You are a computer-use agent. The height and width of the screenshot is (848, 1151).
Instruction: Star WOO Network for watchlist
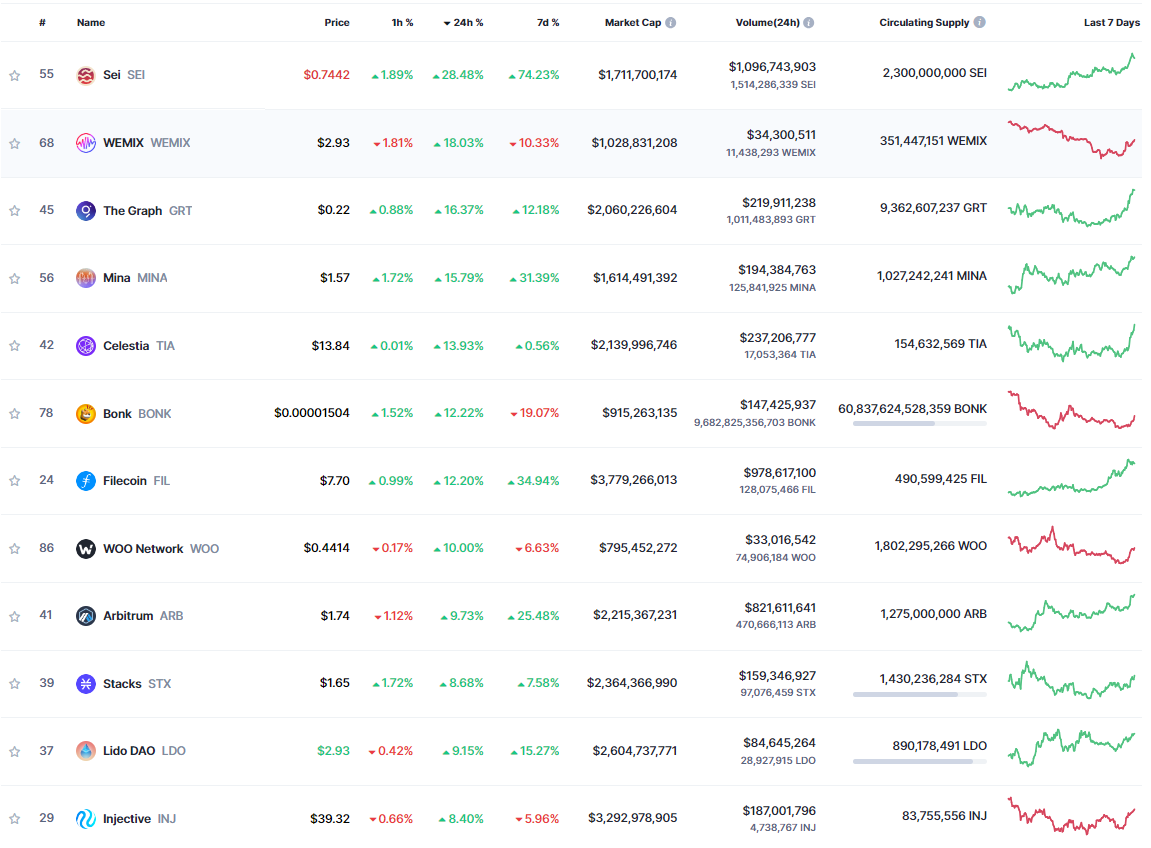15,549
